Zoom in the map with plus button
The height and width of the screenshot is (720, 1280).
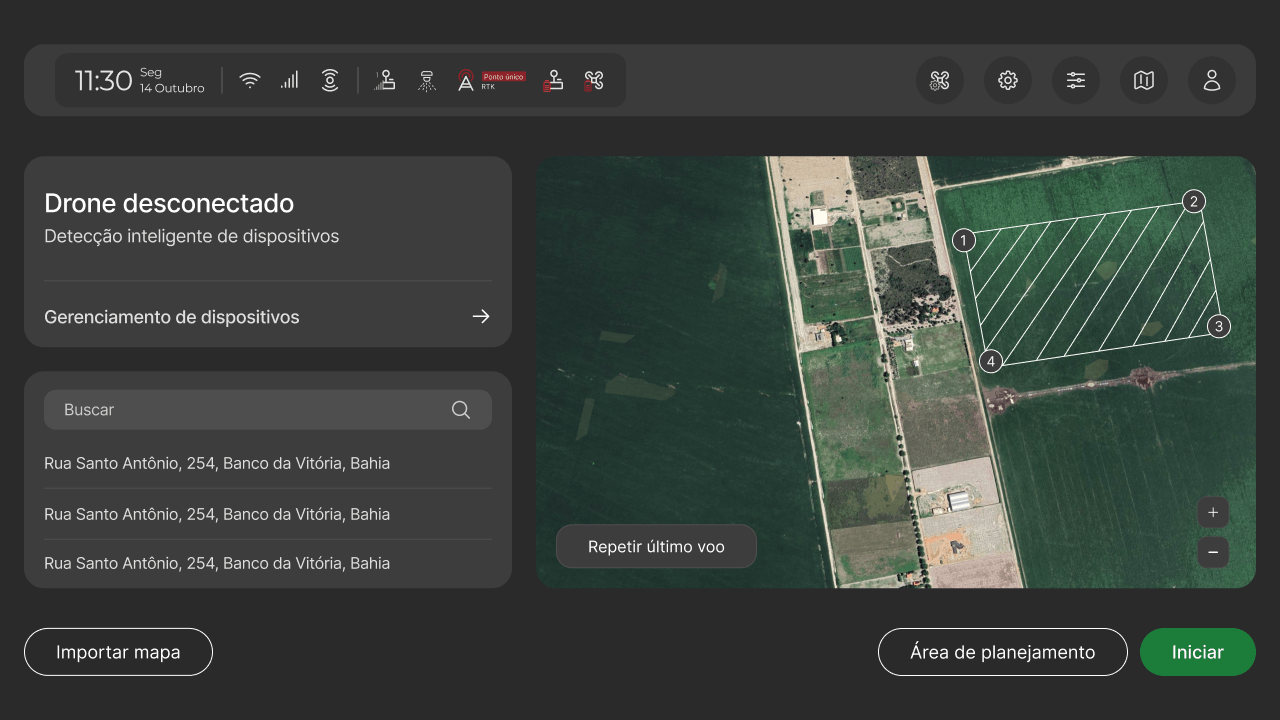[x=1213, y=512]
